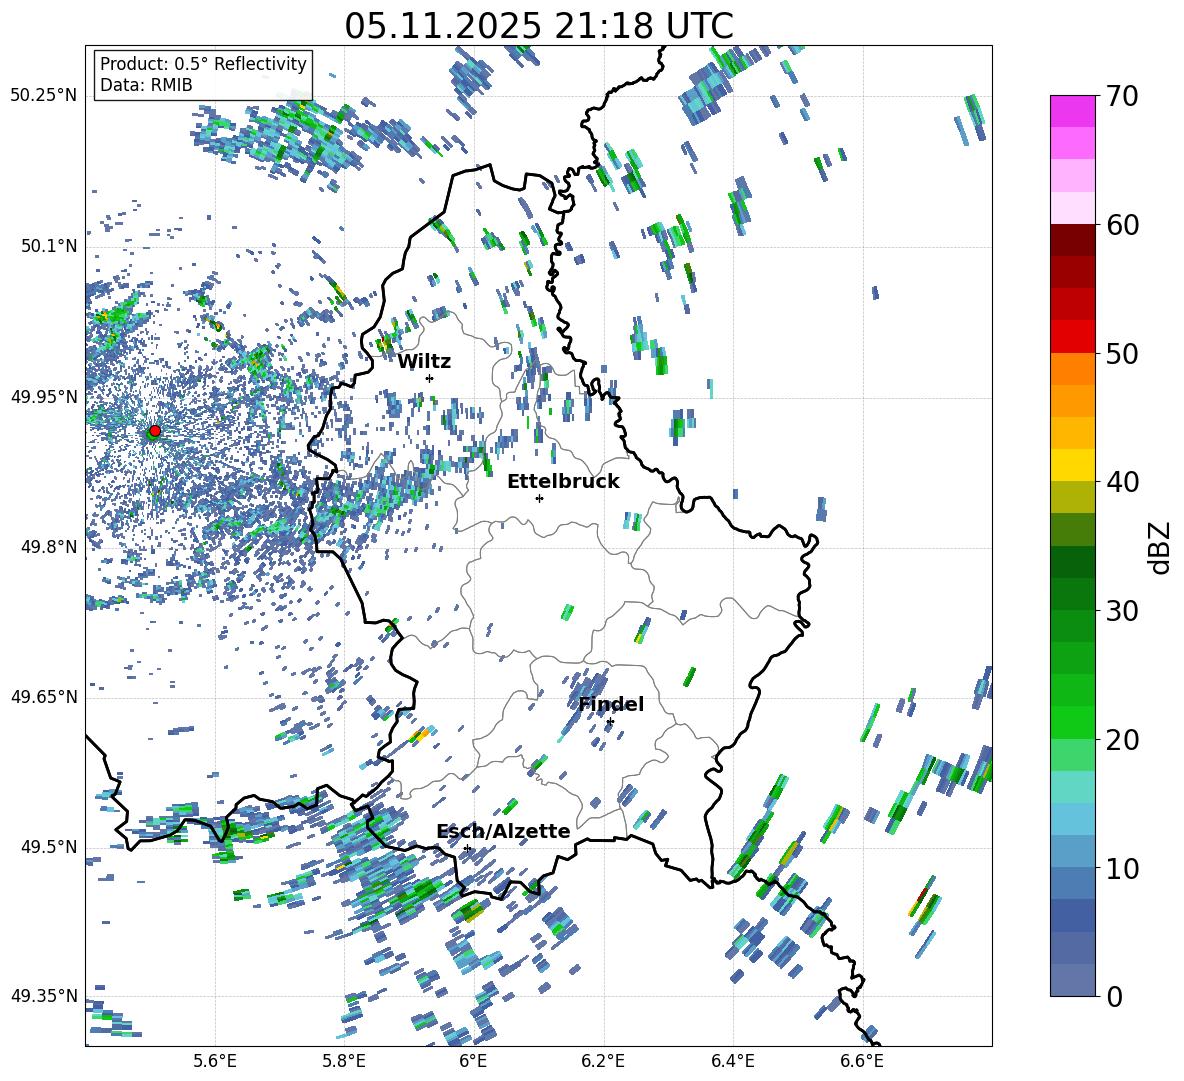Click the cross marker below Ettelbruck
The height and width of the screenshot is (1081, 1184).
click(x=539, y=498)
